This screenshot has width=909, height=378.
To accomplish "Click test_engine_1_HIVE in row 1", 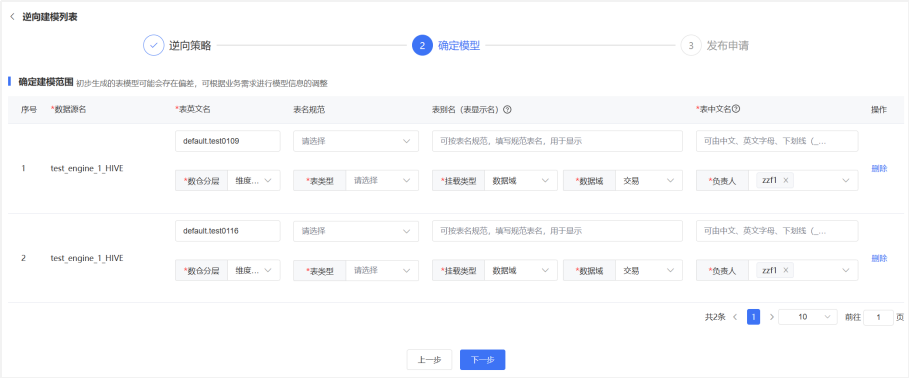I will (87, 169).
